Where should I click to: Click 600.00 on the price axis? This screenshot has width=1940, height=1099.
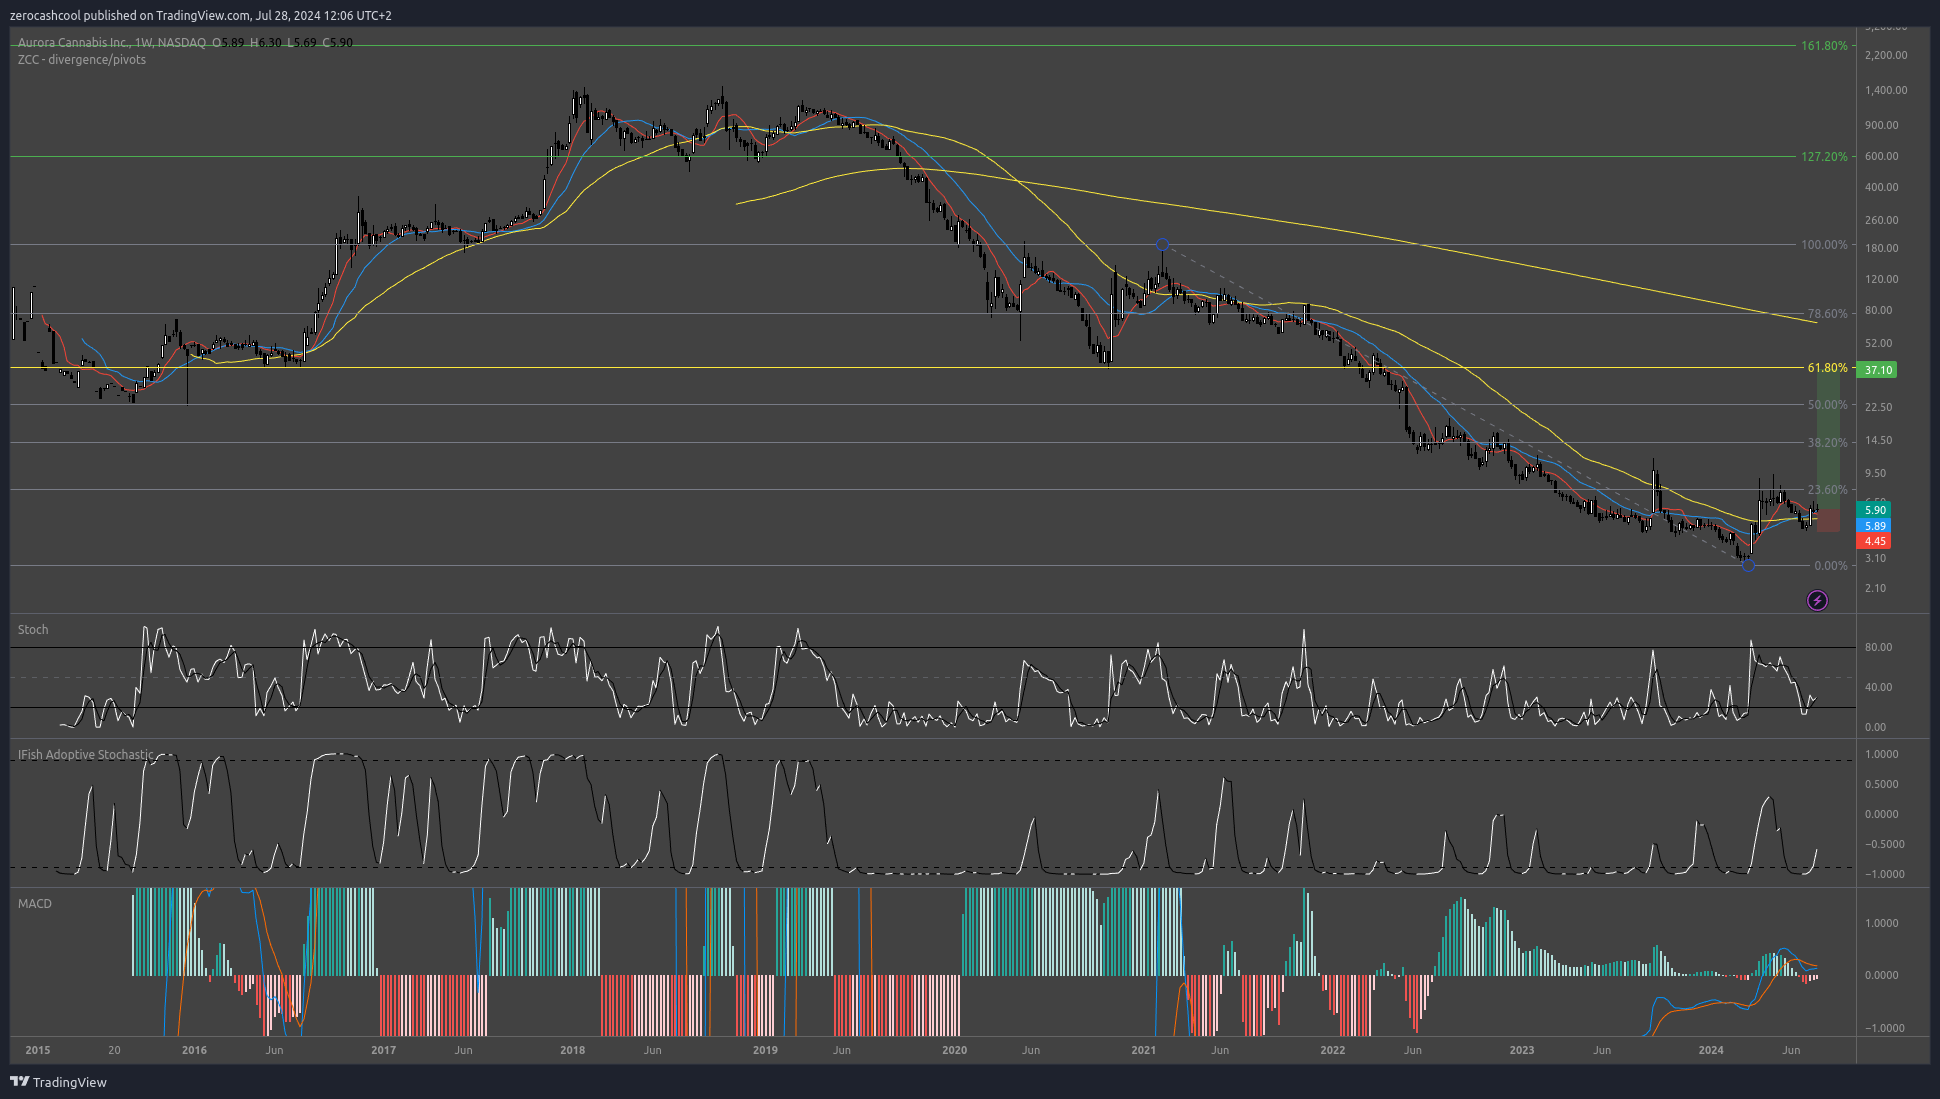tap(1882, 156)
